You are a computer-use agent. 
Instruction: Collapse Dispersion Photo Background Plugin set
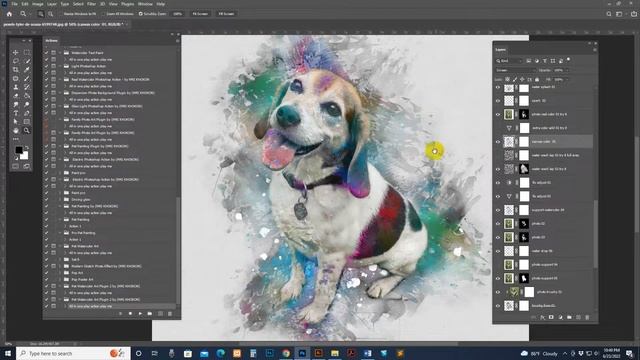(60, 93)
